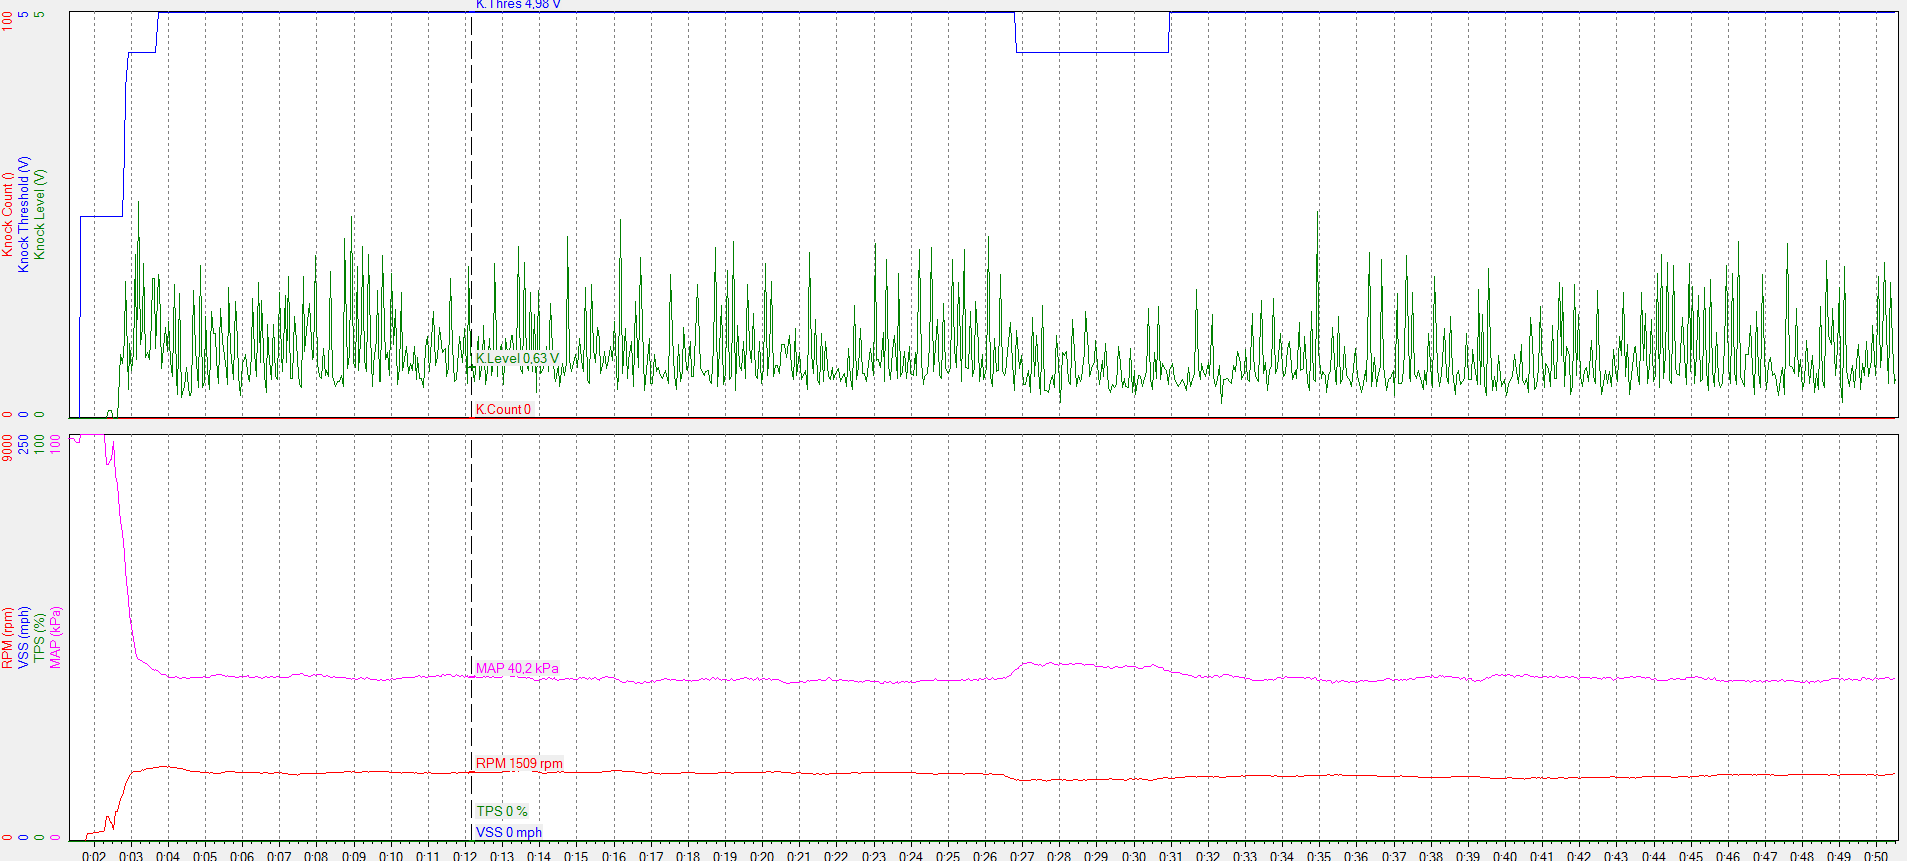Select the VSS 0 mph readout
Viewport: 1907px width, 861px height.
coord(508,832)
